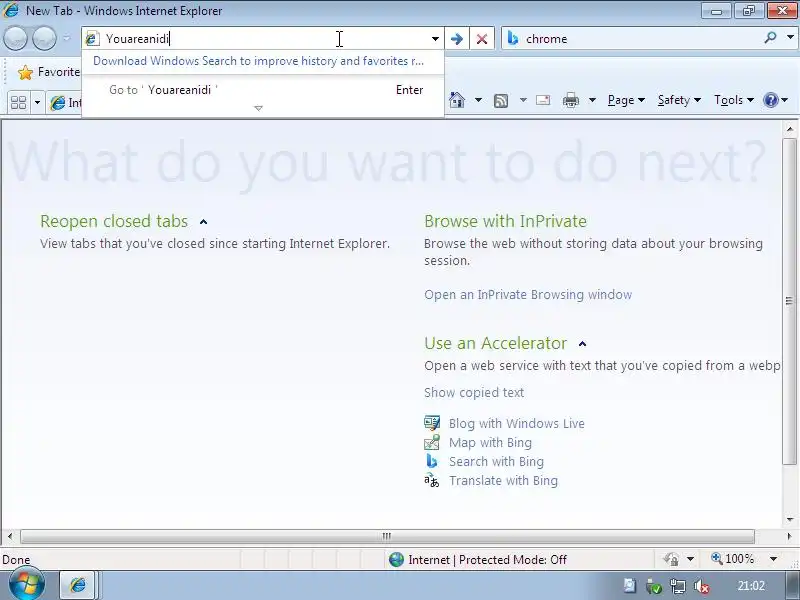
Task: Expand autocomplete list with down chevron
Action: (259, 108)
